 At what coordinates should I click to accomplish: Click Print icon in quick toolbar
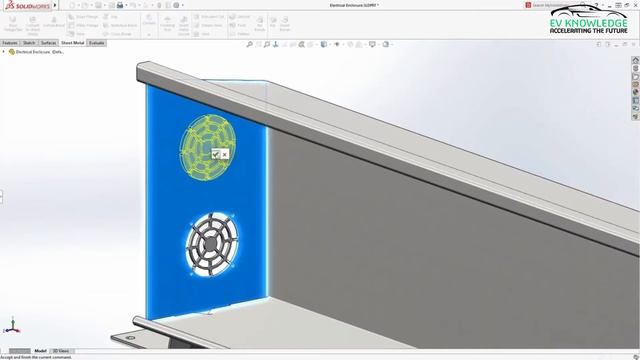pyautogui.click(x=120, y=5)
